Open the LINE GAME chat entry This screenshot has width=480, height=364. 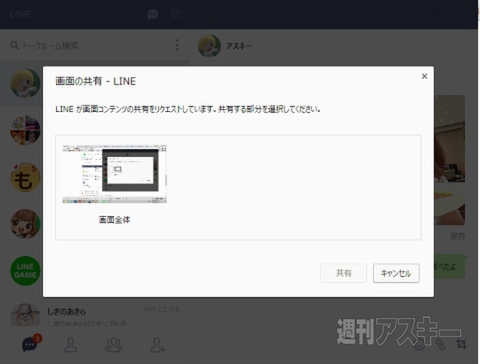pyautogui.click(x=25, y=271)
